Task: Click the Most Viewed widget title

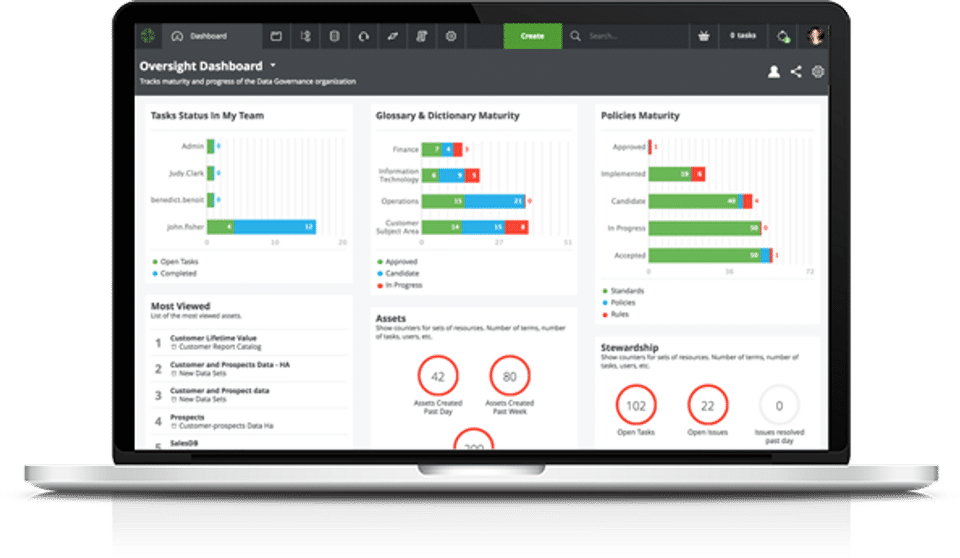Action: pos(181,306)
